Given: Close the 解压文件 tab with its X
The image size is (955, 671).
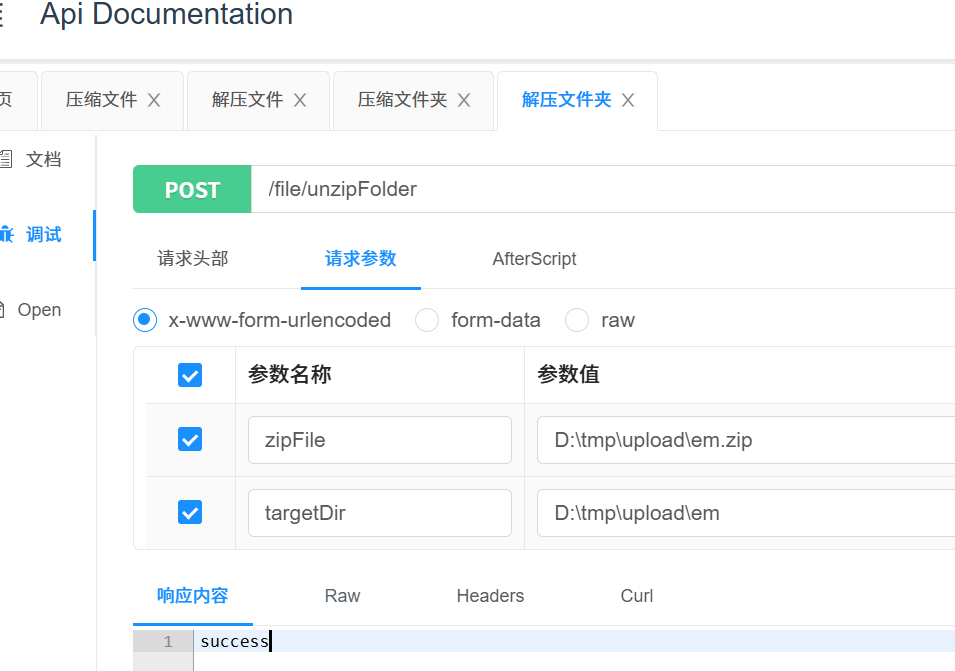Looking at the screenshot, I should 300,100.
